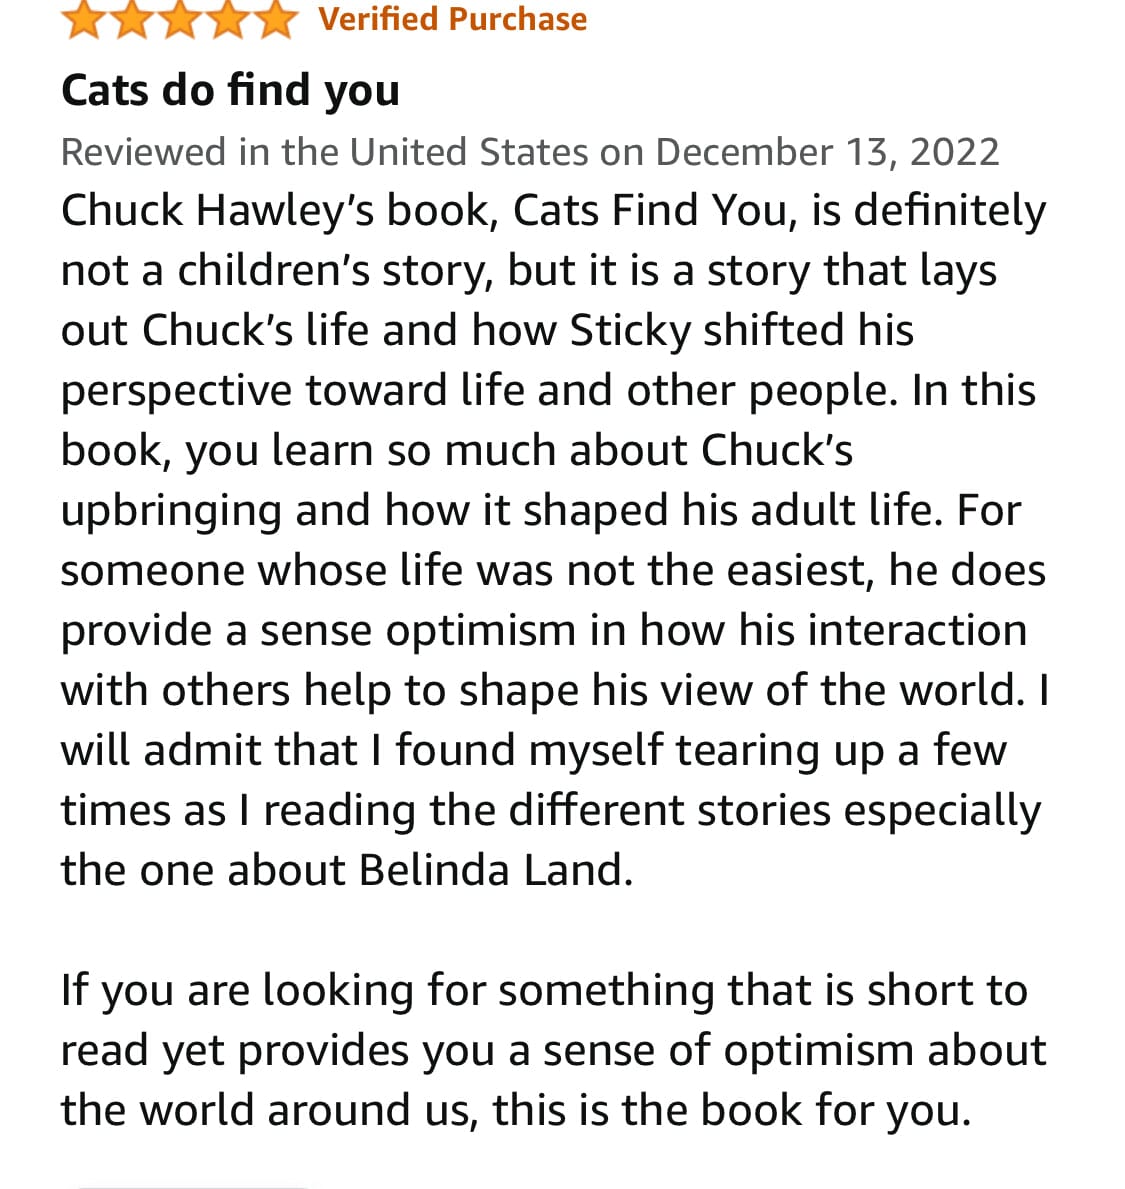Click the date 'December 13, 2022'
Screen dimensions: 1125x1189
[827, 152]
